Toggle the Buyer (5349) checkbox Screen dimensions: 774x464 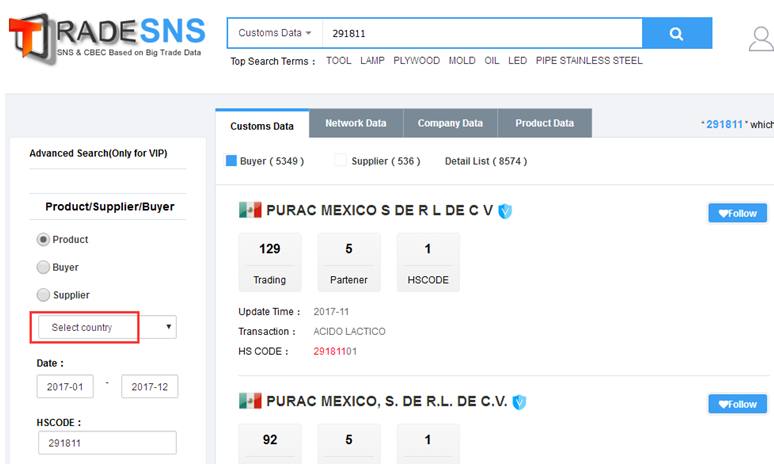[231, 160]
